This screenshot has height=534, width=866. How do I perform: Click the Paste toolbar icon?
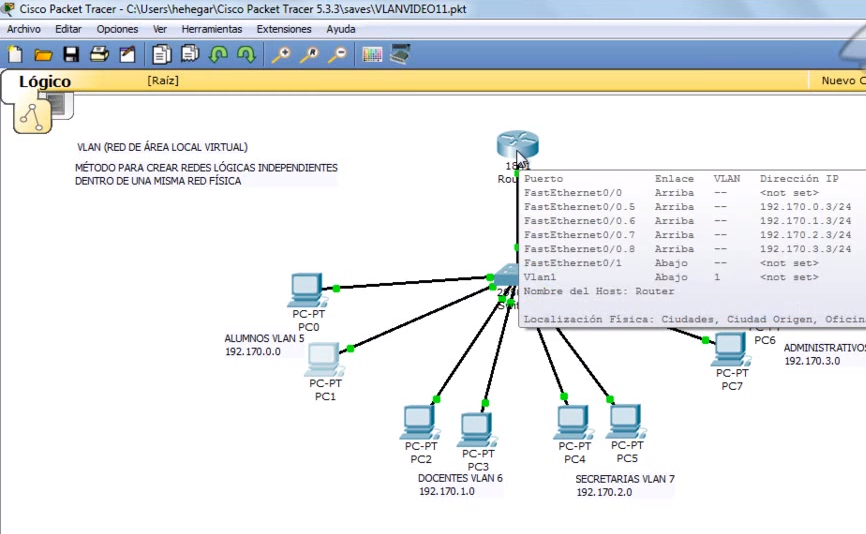coord(190,54)
